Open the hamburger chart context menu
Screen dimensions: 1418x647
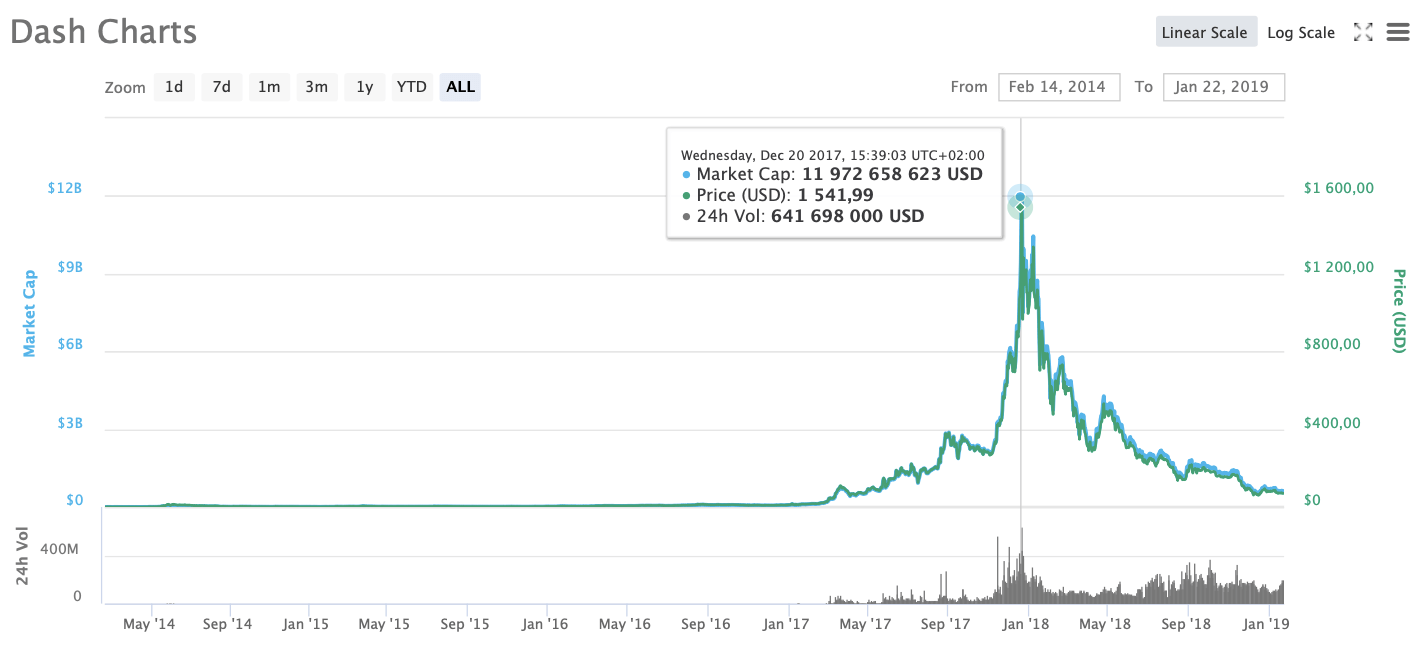tap(1397, 32)
